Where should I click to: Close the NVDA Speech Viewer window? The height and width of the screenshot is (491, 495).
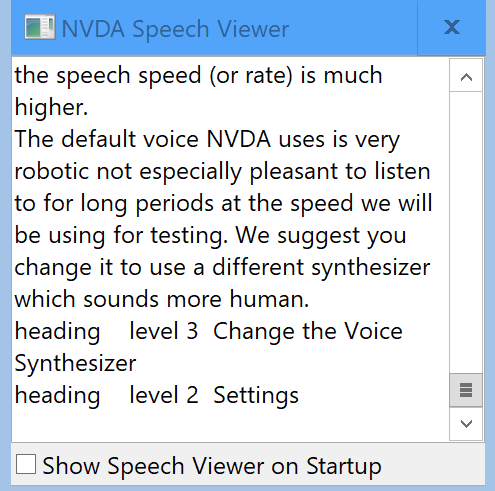(x=451, y=27)
